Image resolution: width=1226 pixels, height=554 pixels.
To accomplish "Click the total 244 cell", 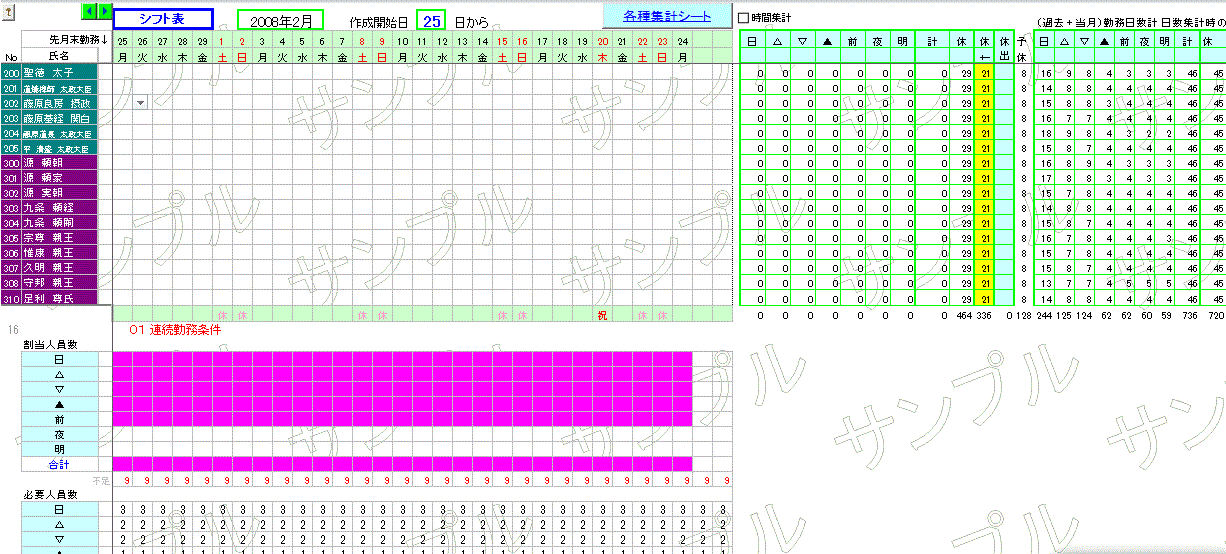I will tap(1045, 316).
